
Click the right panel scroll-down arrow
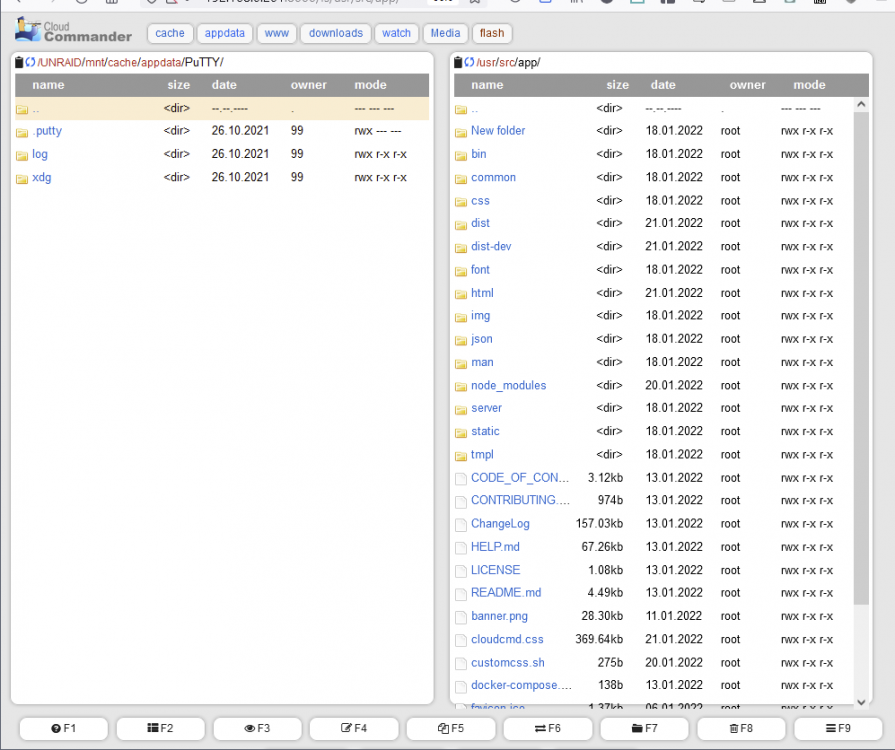(x=861, y=702)
